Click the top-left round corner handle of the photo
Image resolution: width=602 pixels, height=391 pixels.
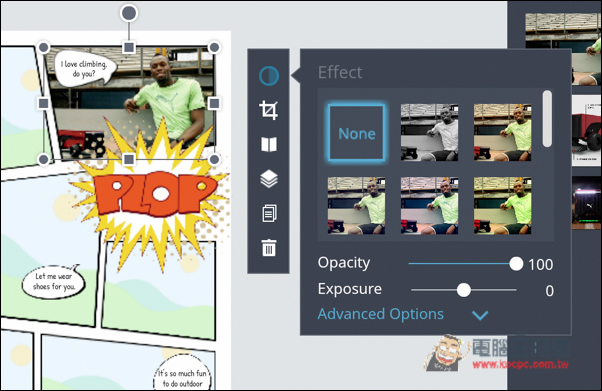point(44,48)
